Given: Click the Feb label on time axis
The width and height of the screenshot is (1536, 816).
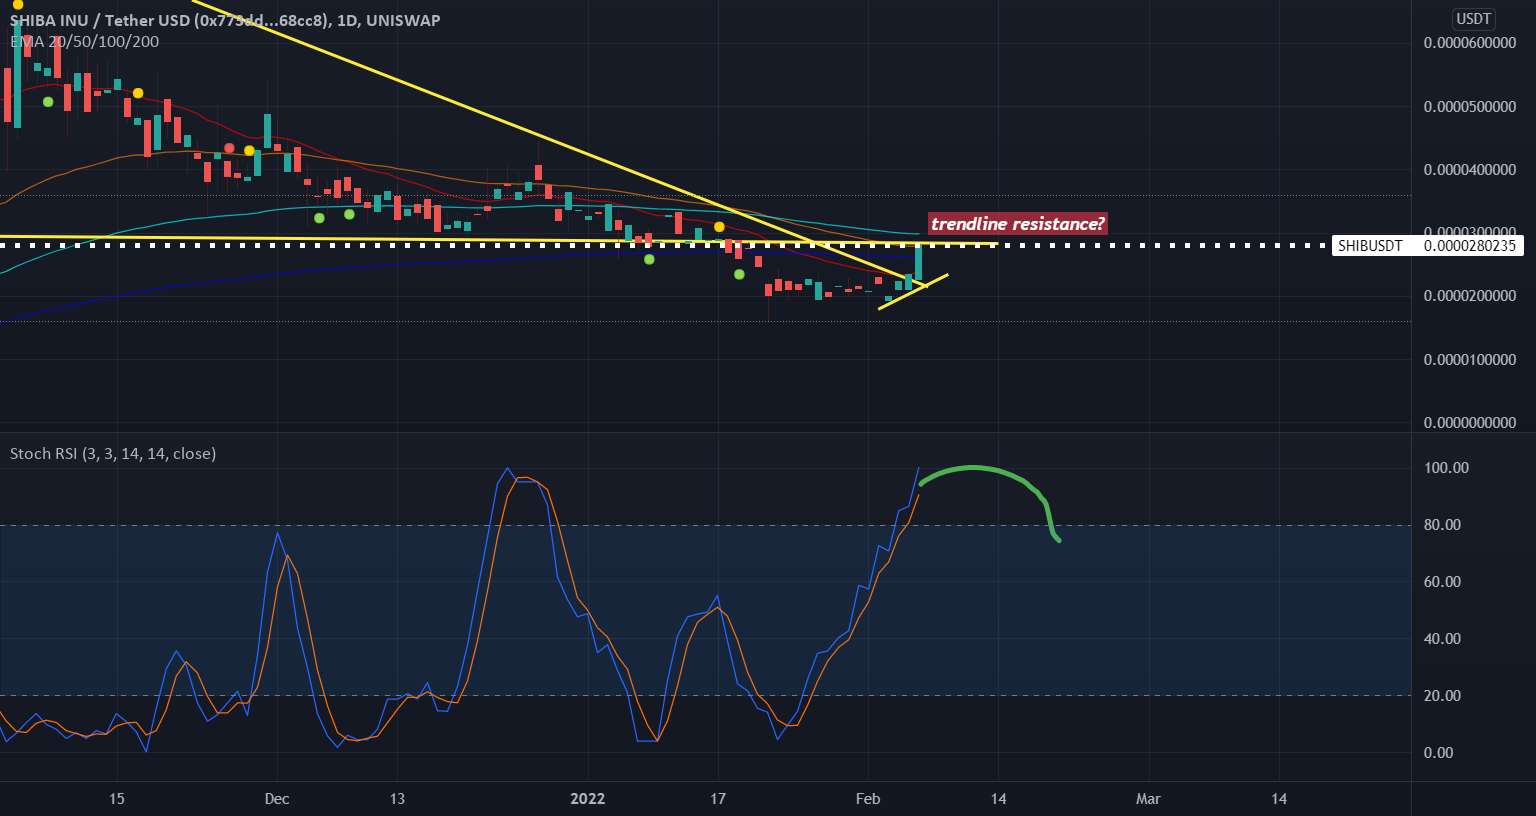Looking at the screenshot, I should pos(868,799).
